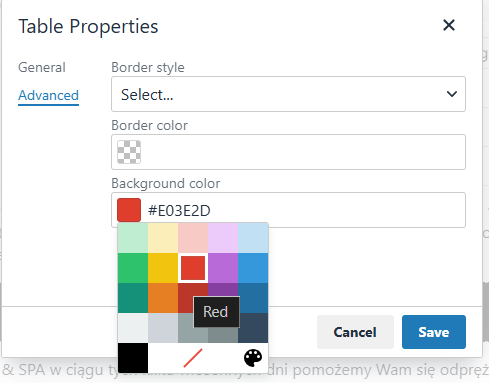Pick the orange color swatch

click(163, 298)
